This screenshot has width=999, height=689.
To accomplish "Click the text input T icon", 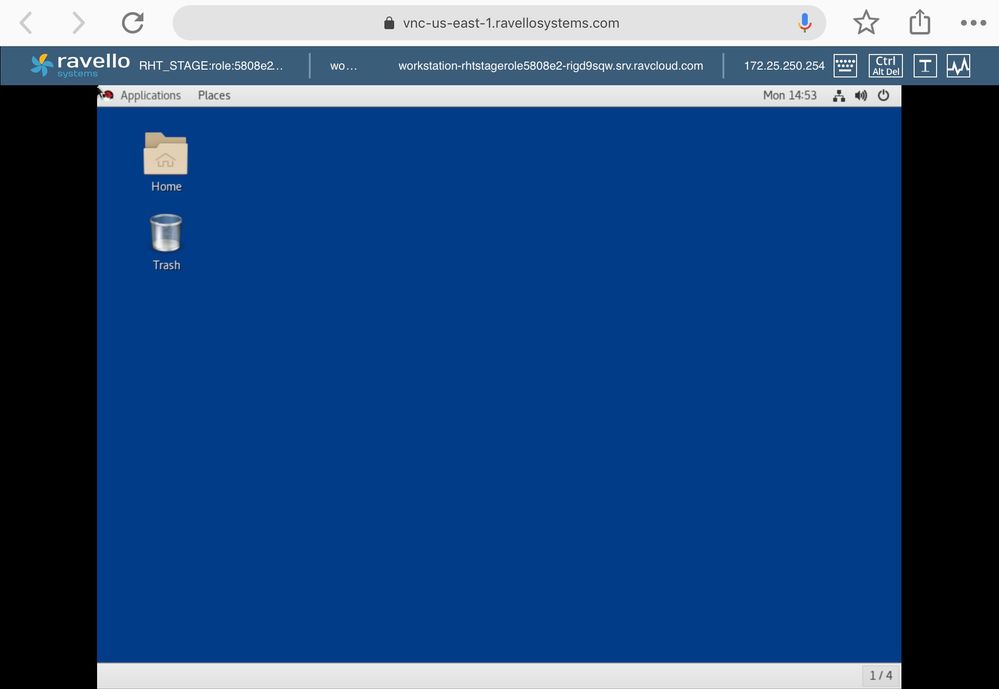I will click(926, 66).
